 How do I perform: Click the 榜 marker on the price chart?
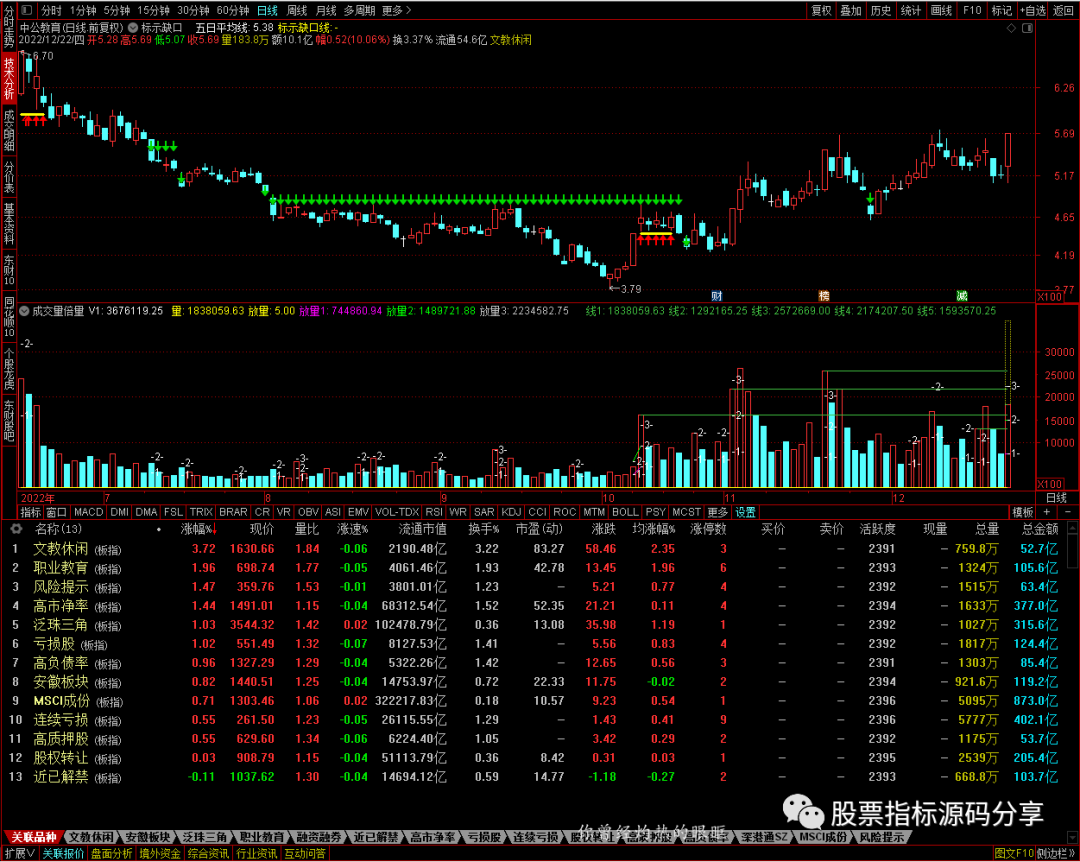[x=824, y=296]
